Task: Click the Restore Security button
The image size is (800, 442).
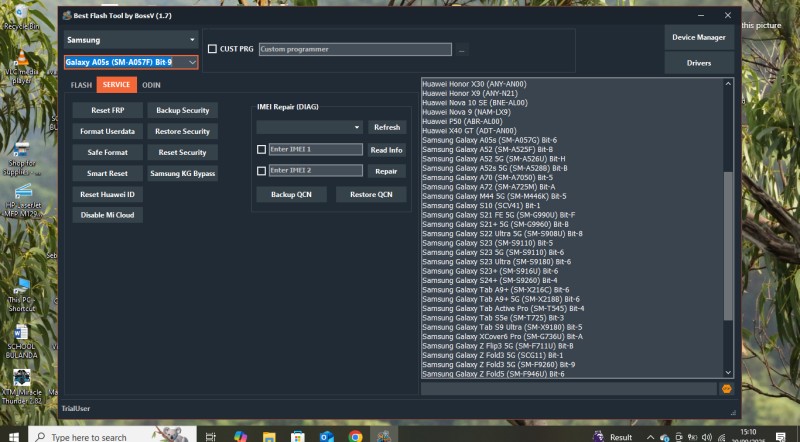Action: (x=183, y=131)
